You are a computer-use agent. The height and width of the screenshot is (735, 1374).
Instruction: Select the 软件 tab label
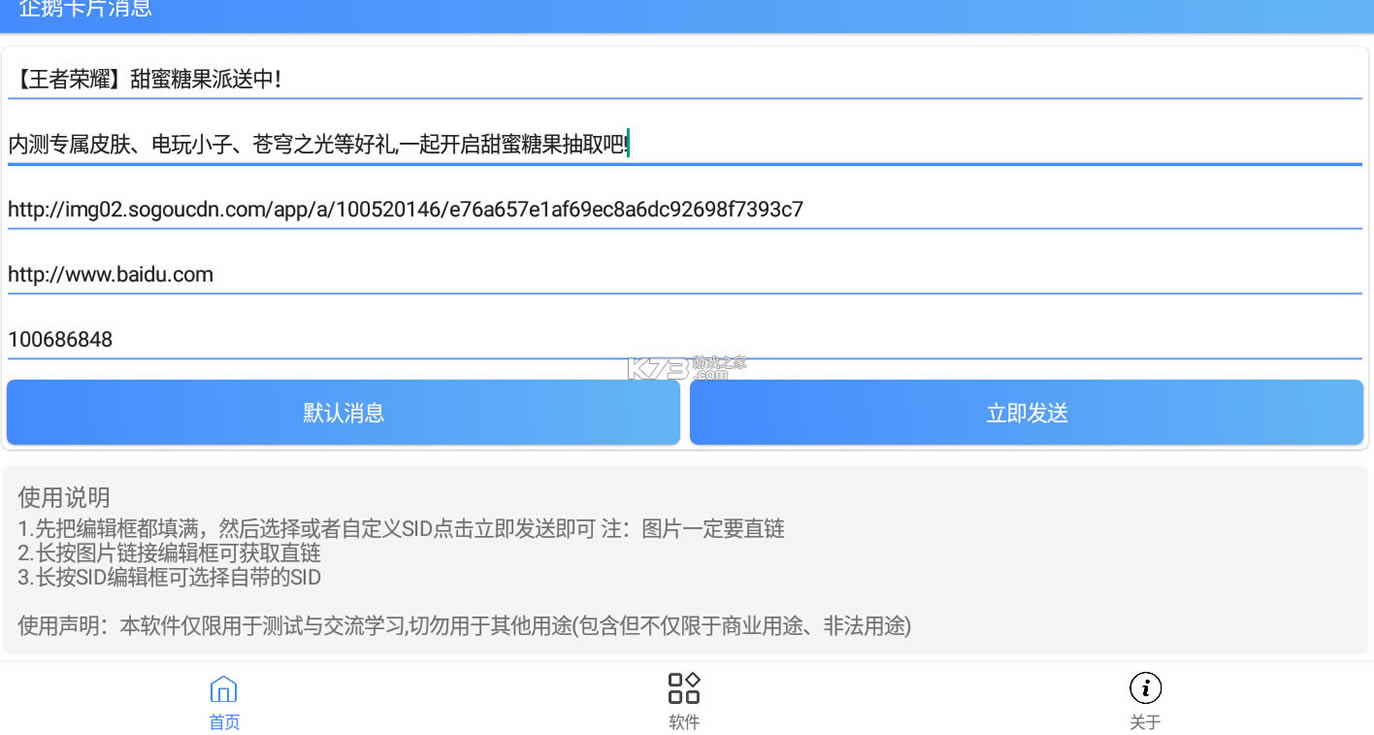[x=684, y=722]
